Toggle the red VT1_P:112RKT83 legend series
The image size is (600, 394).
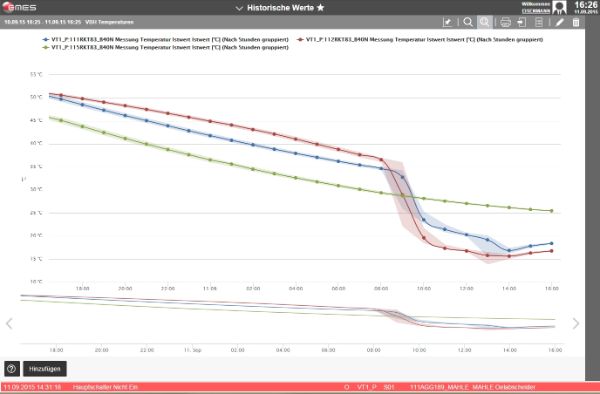pos(420,39)
